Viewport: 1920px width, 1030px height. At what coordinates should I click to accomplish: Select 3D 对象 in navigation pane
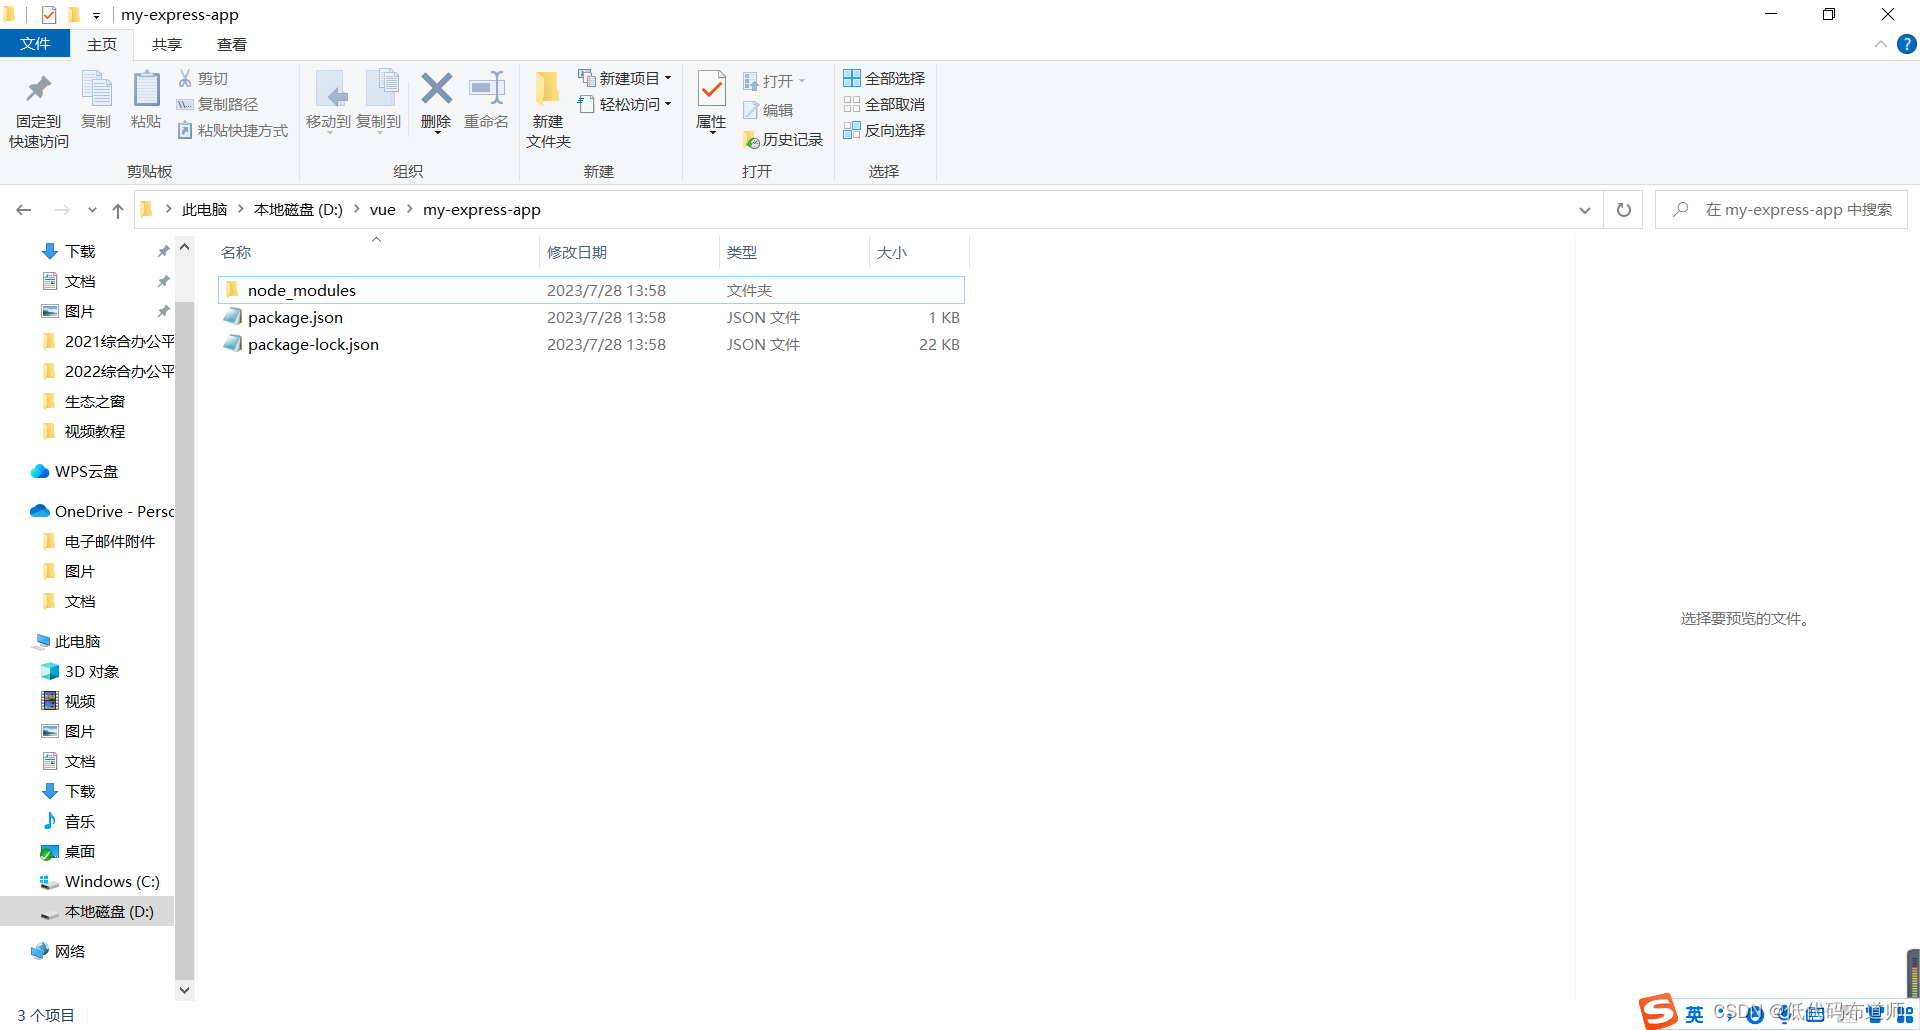(x=80, y=671)
